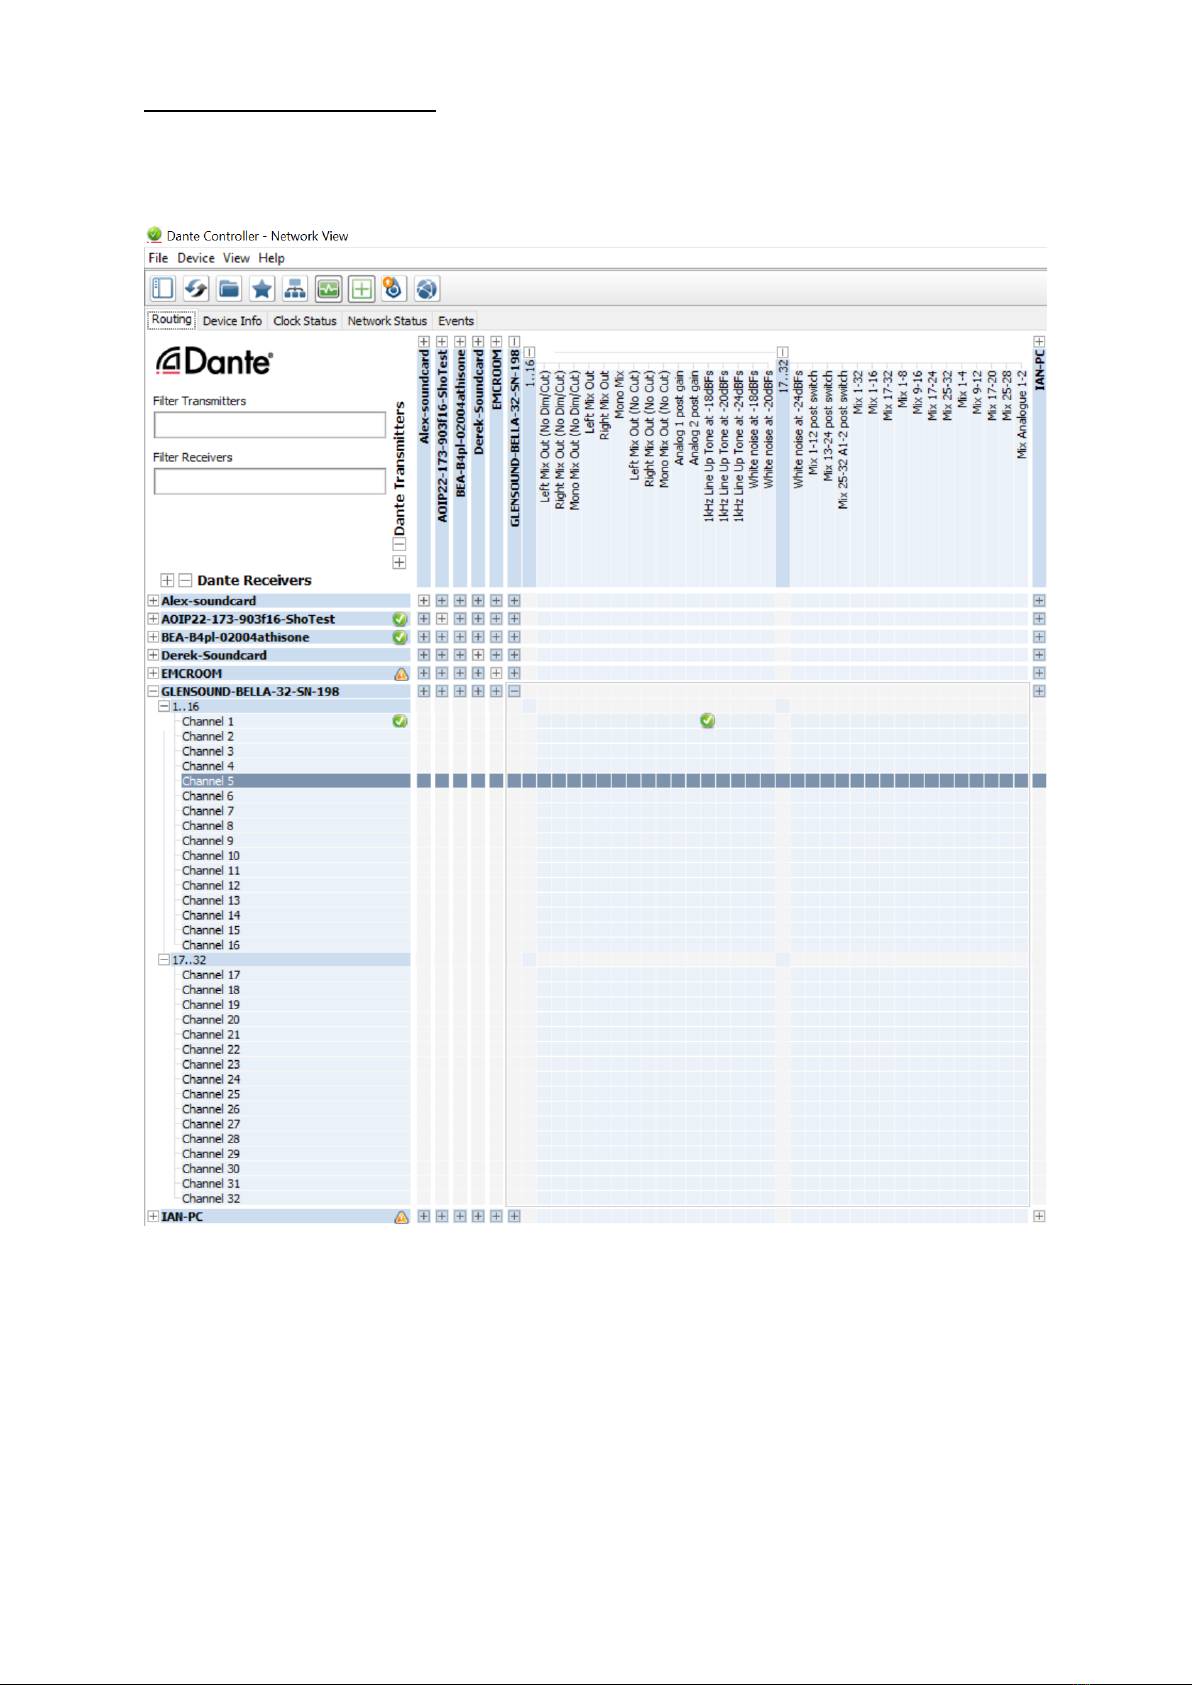Switch to the Clock Status tab
Viewport: 1192px width, 1685px height.
coord(305,321)
